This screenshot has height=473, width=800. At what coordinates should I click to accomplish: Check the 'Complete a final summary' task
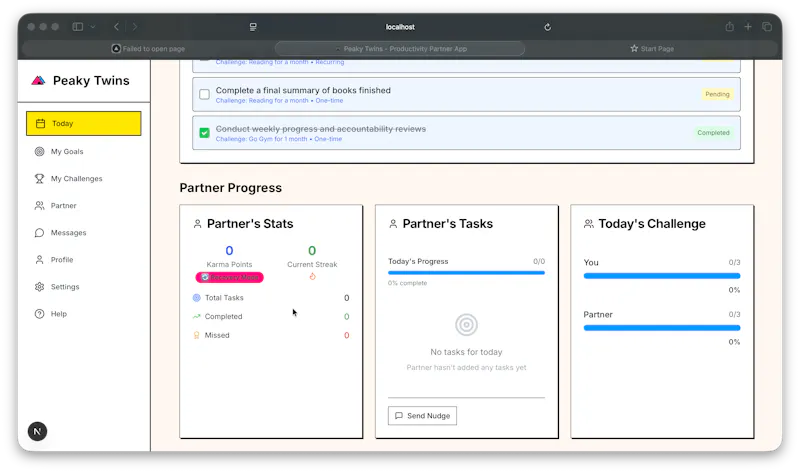click(x=205, y=94)
